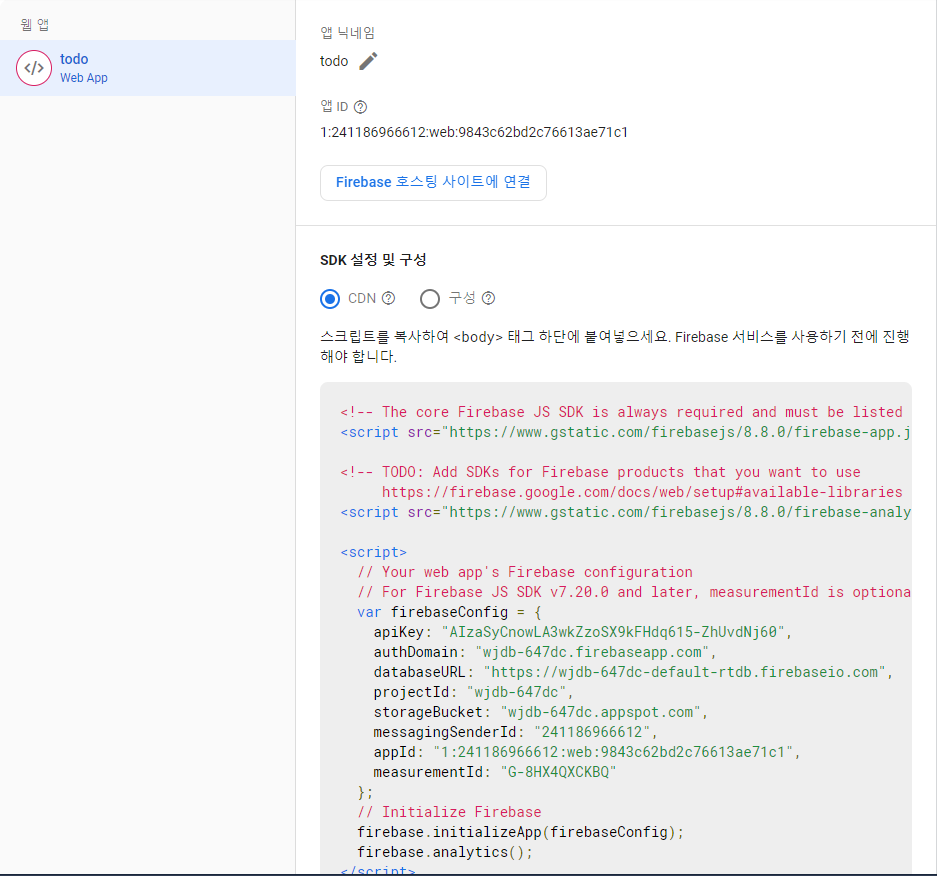Click the script paste instruction paragraph

coord(615,347)
